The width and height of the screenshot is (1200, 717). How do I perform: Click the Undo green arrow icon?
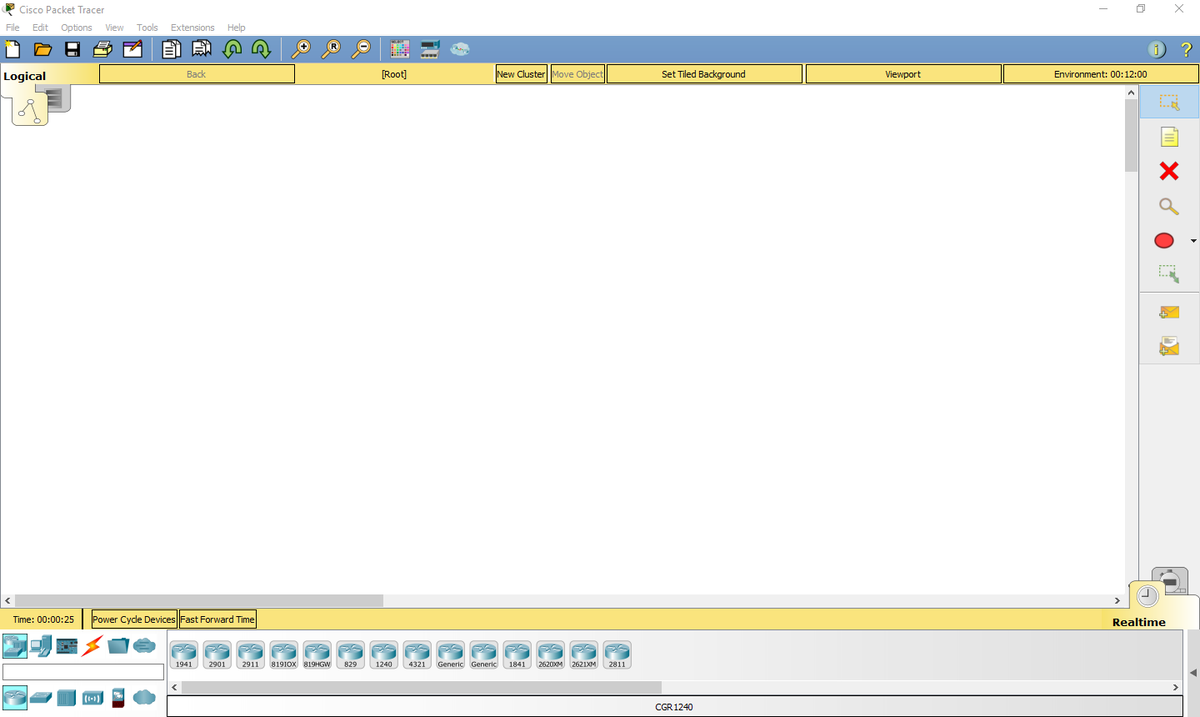(231, 48)
